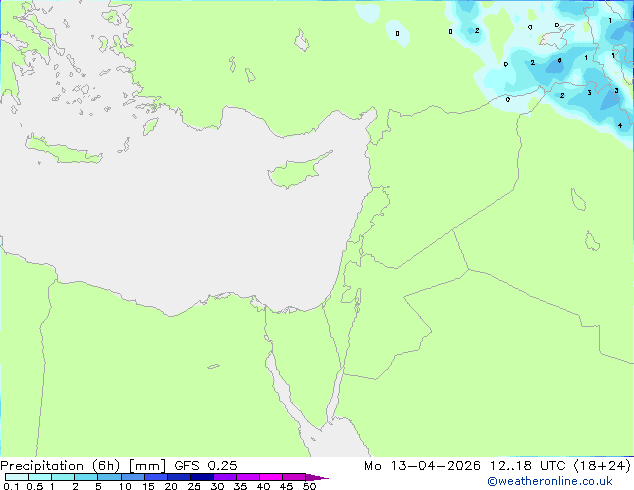The width and height of the screenshot is (634, 490).
Task: Select the "[mm]" unit label
Action: coord(147,466)
